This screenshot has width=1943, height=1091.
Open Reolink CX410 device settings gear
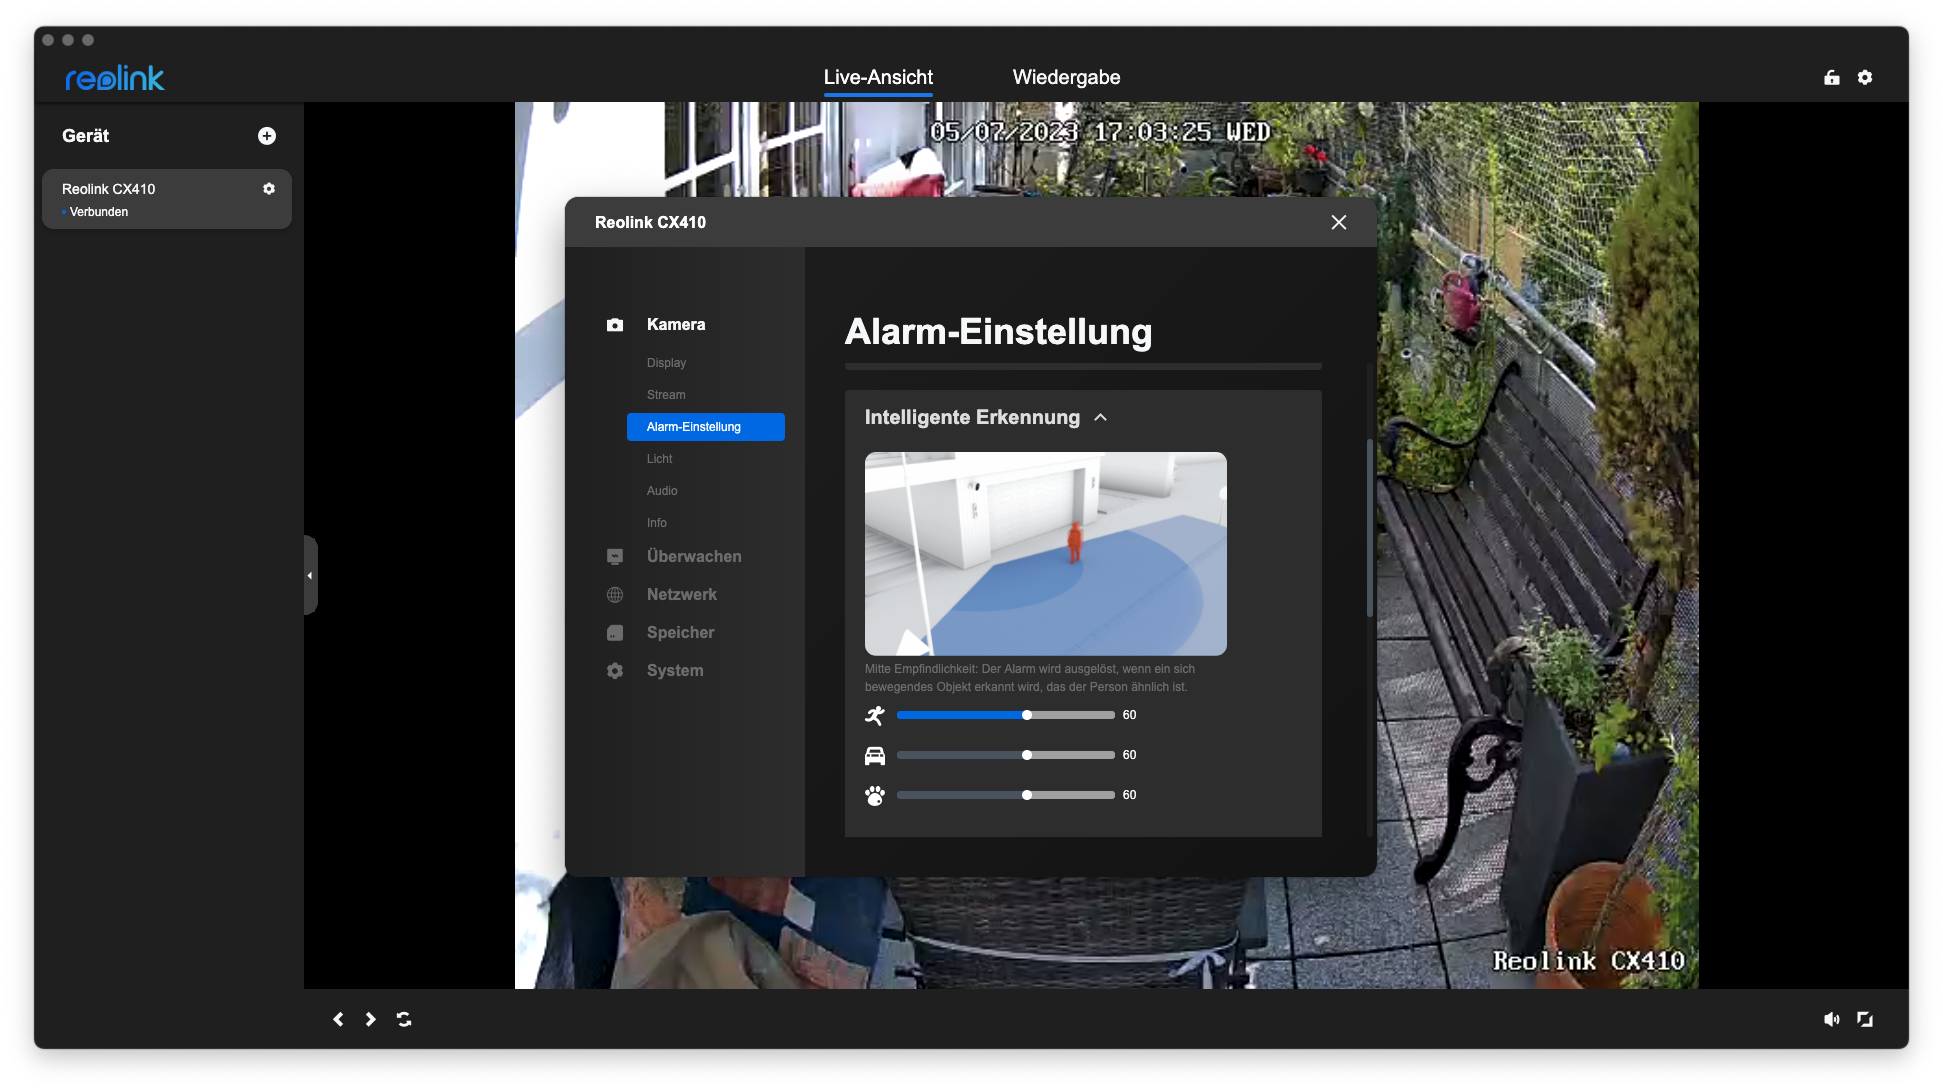pos(269,189)
